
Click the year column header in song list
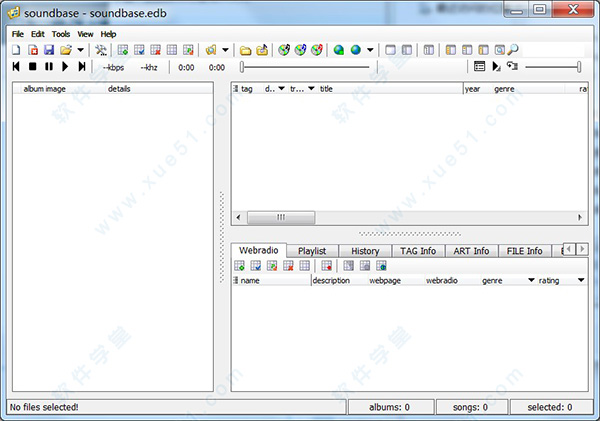tap(478, 89)
